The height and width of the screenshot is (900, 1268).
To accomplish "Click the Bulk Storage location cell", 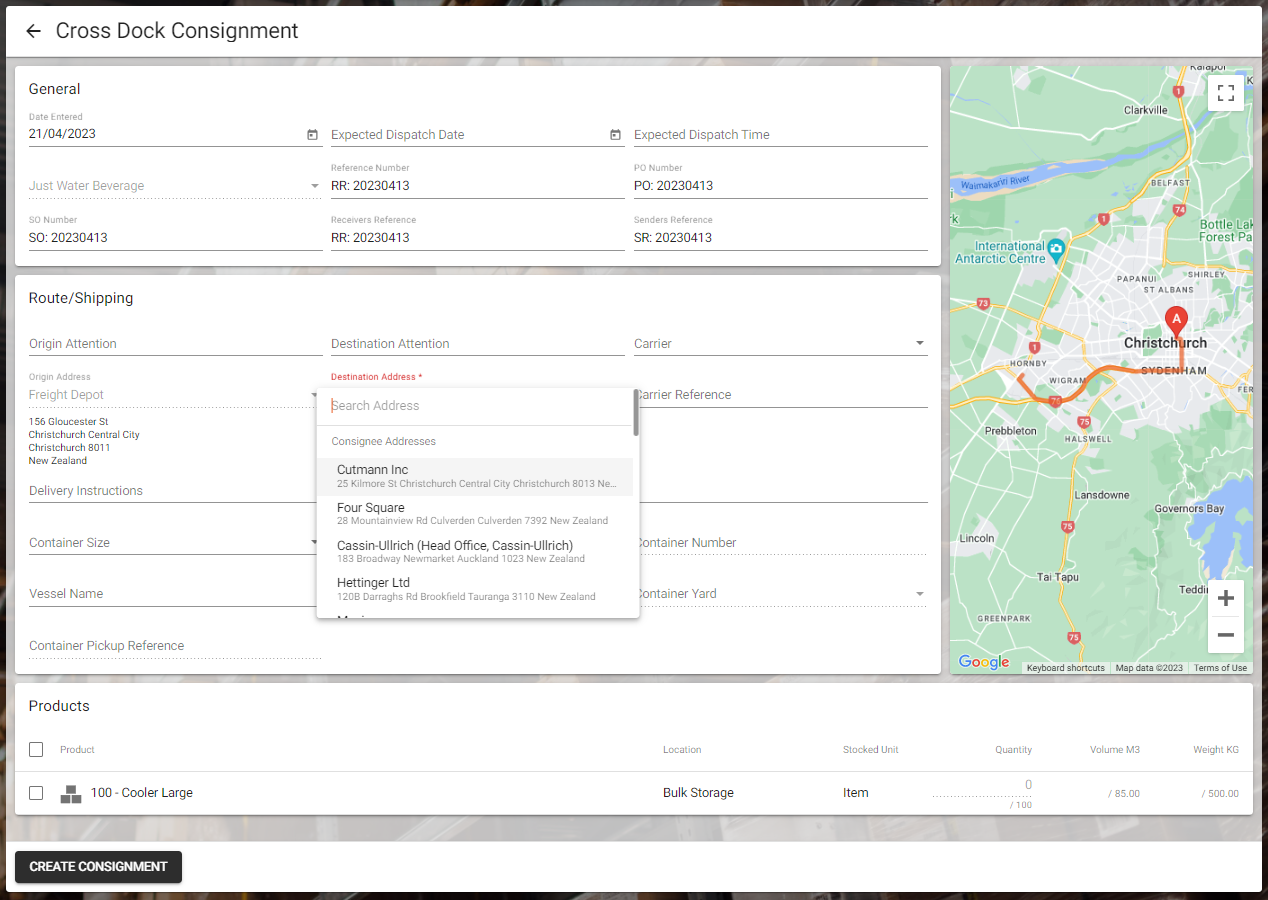I will point(698,793).
